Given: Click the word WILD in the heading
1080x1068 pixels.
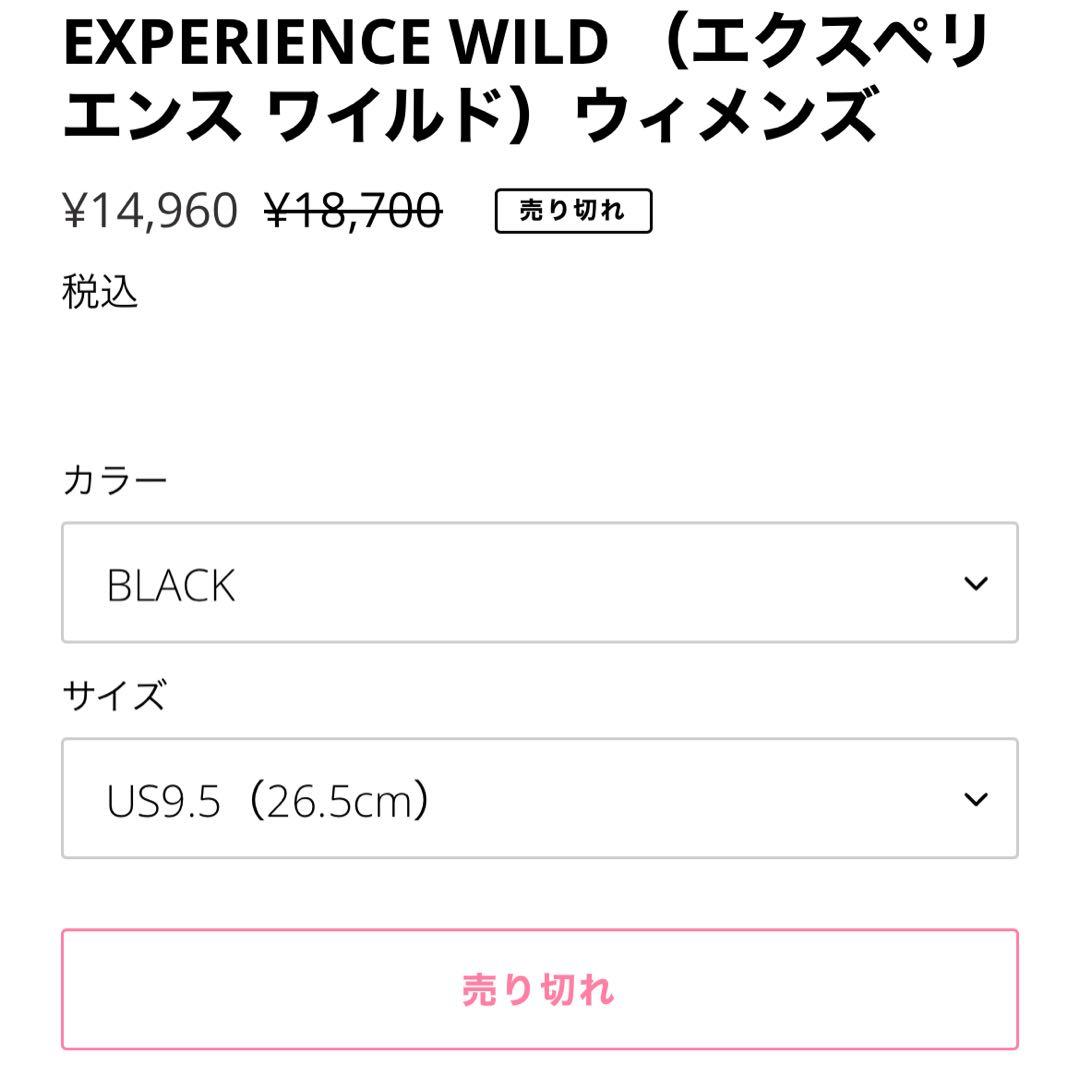Looking at the screenshot, I should (529, 43).
